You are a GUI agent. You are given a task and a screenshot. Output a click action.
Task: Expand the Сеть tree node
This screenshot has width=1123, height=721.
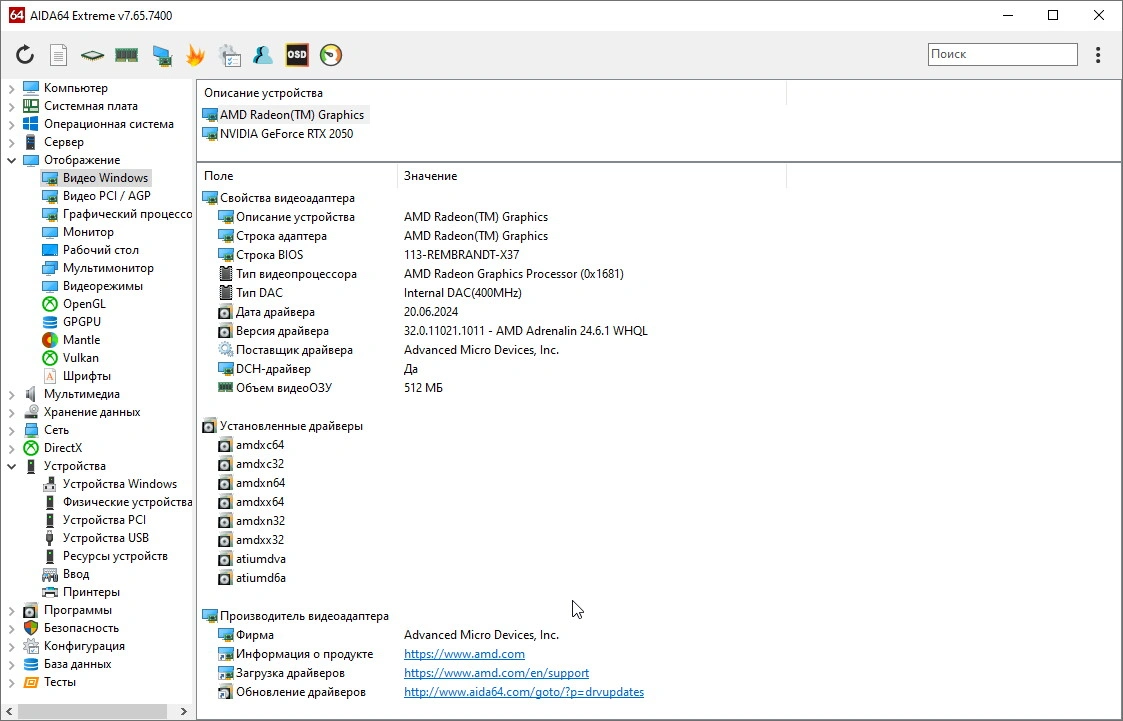11,430
